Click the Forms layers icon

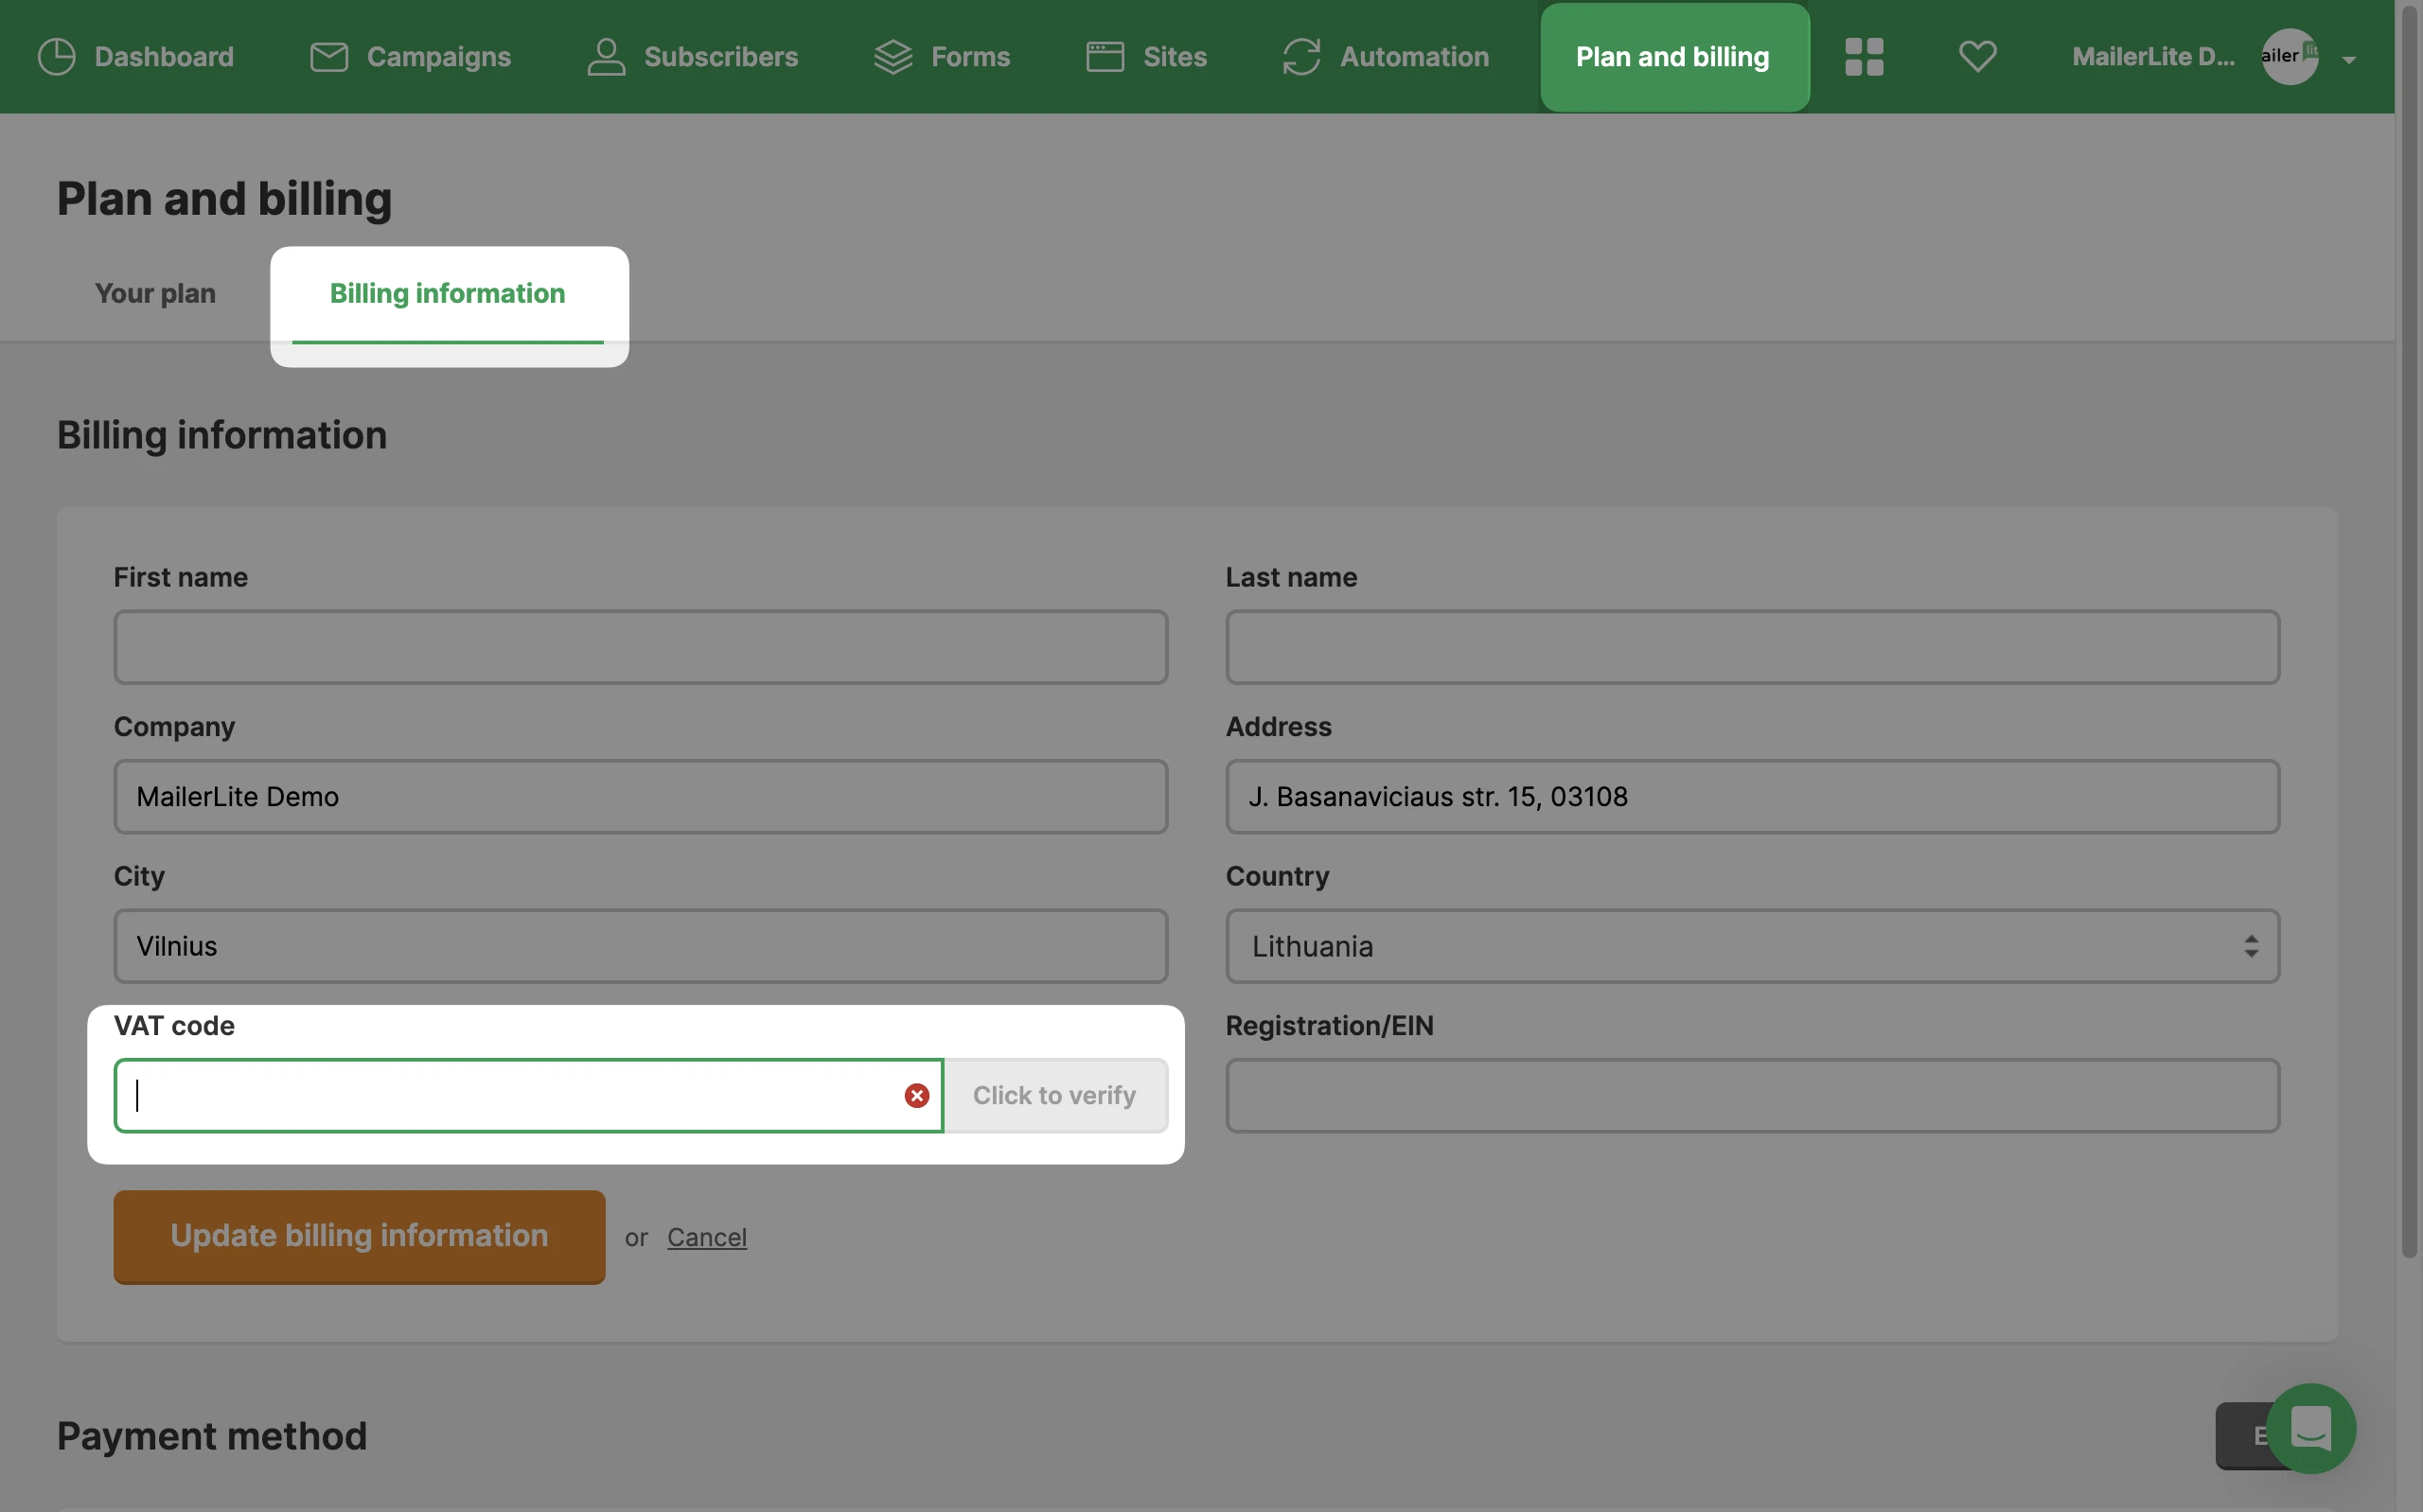[x=892, y=57]
